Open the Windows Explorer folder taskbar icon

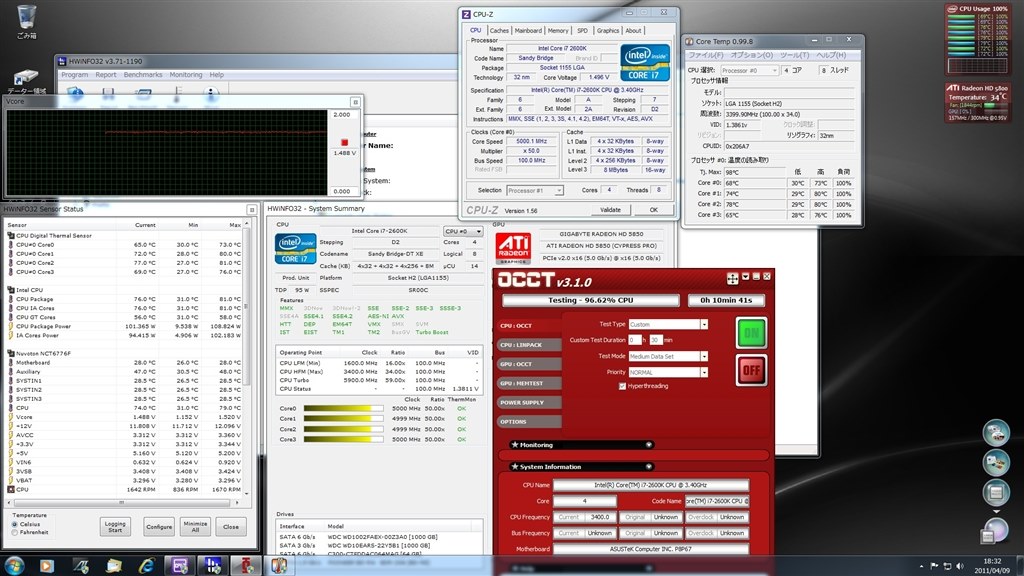(x=114, y=566)
